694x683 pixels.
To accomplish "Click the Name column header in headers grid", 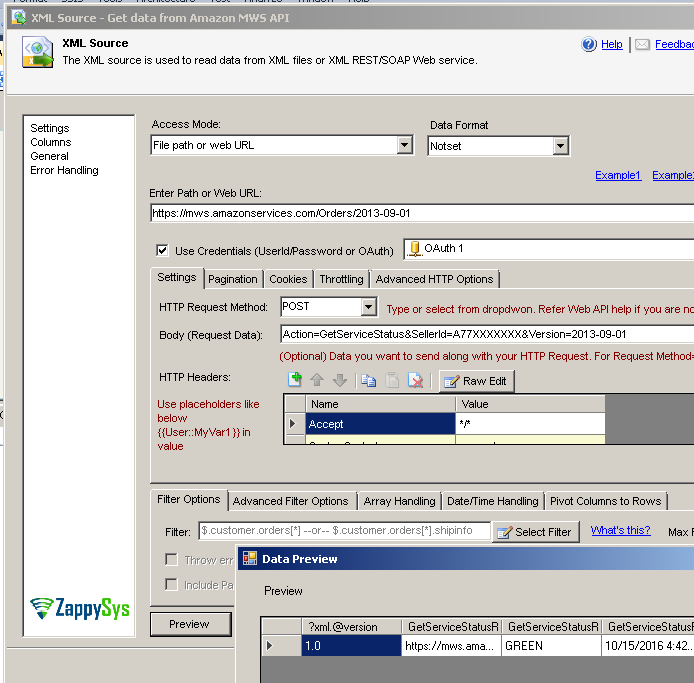I will point(380,404).
